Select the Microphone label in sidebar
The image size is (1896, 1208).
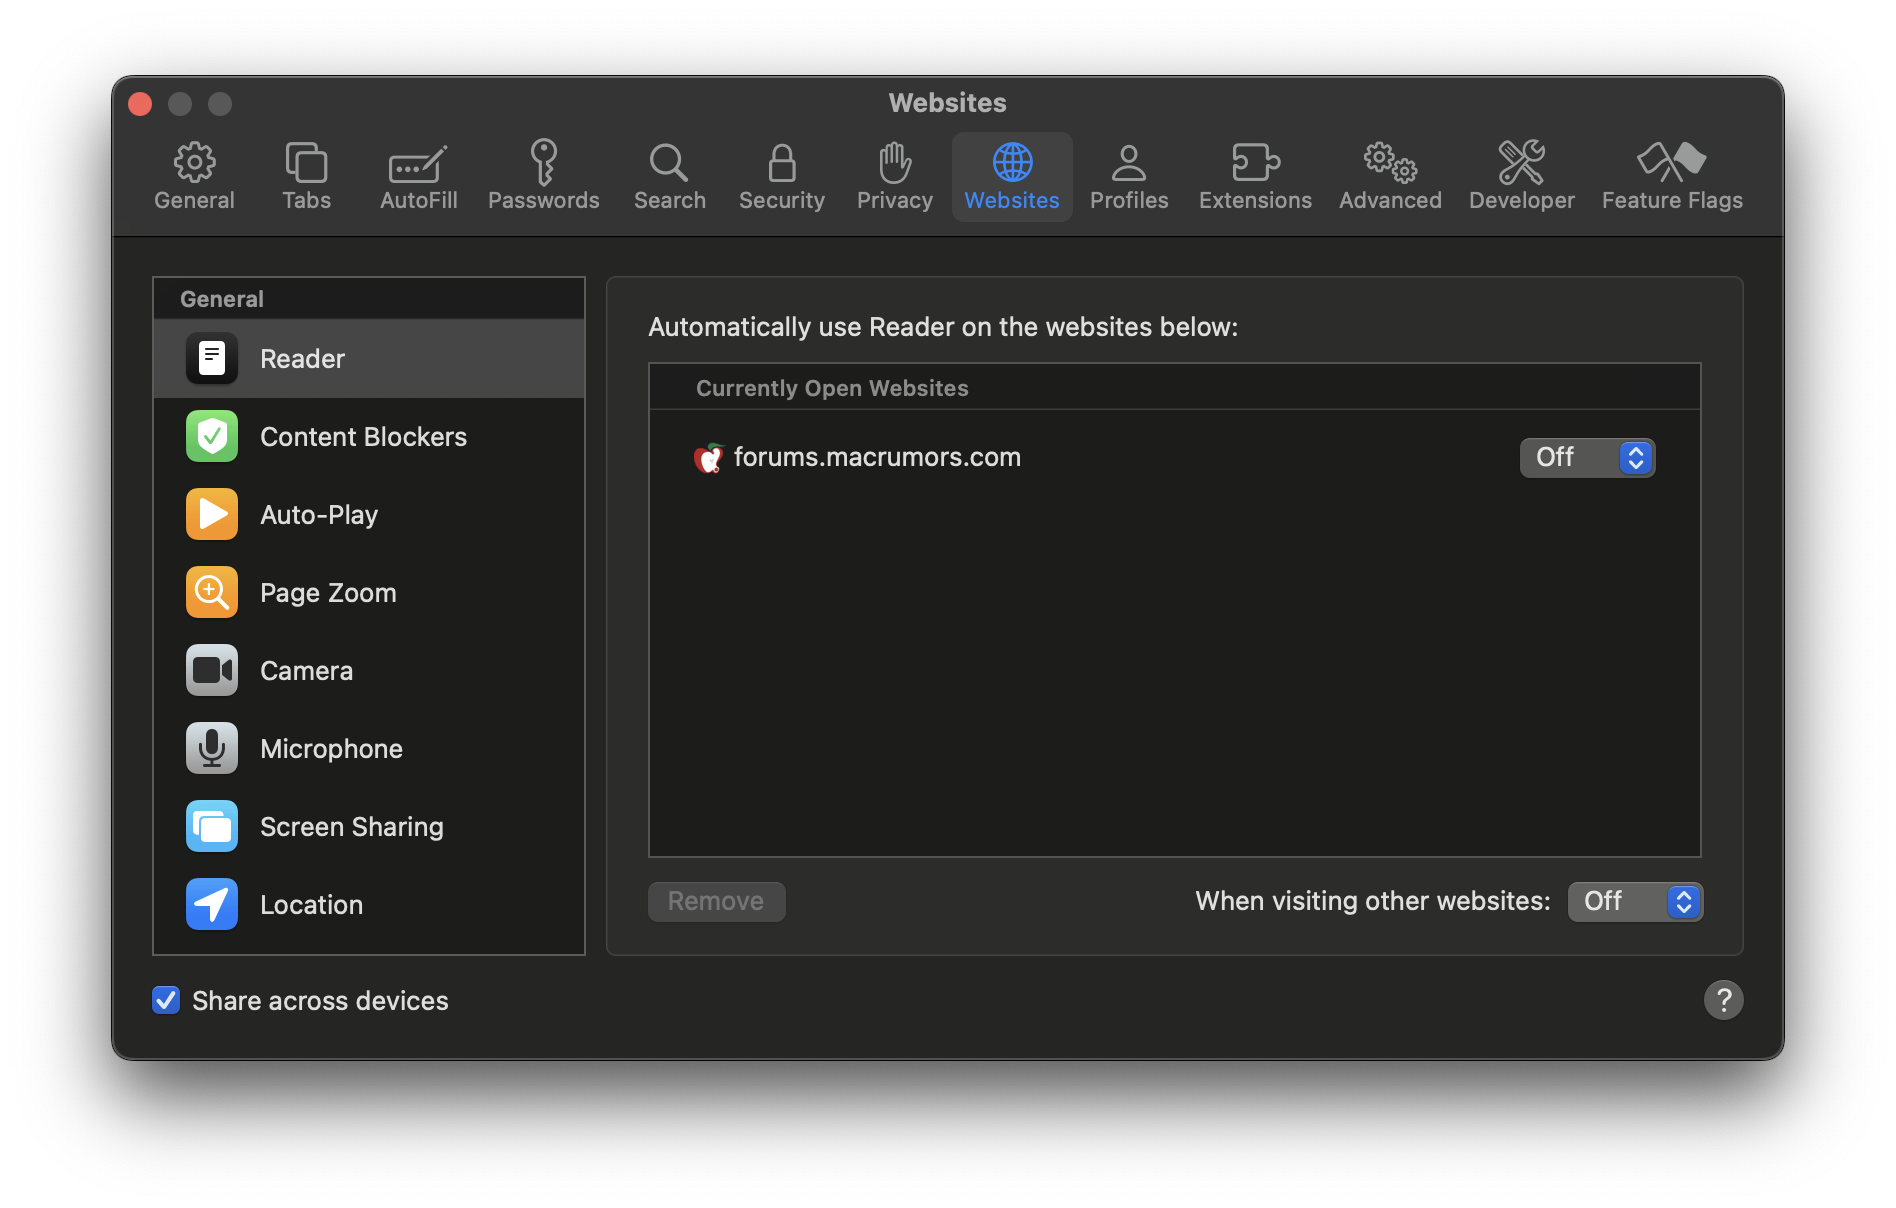(x=331, y=749)
